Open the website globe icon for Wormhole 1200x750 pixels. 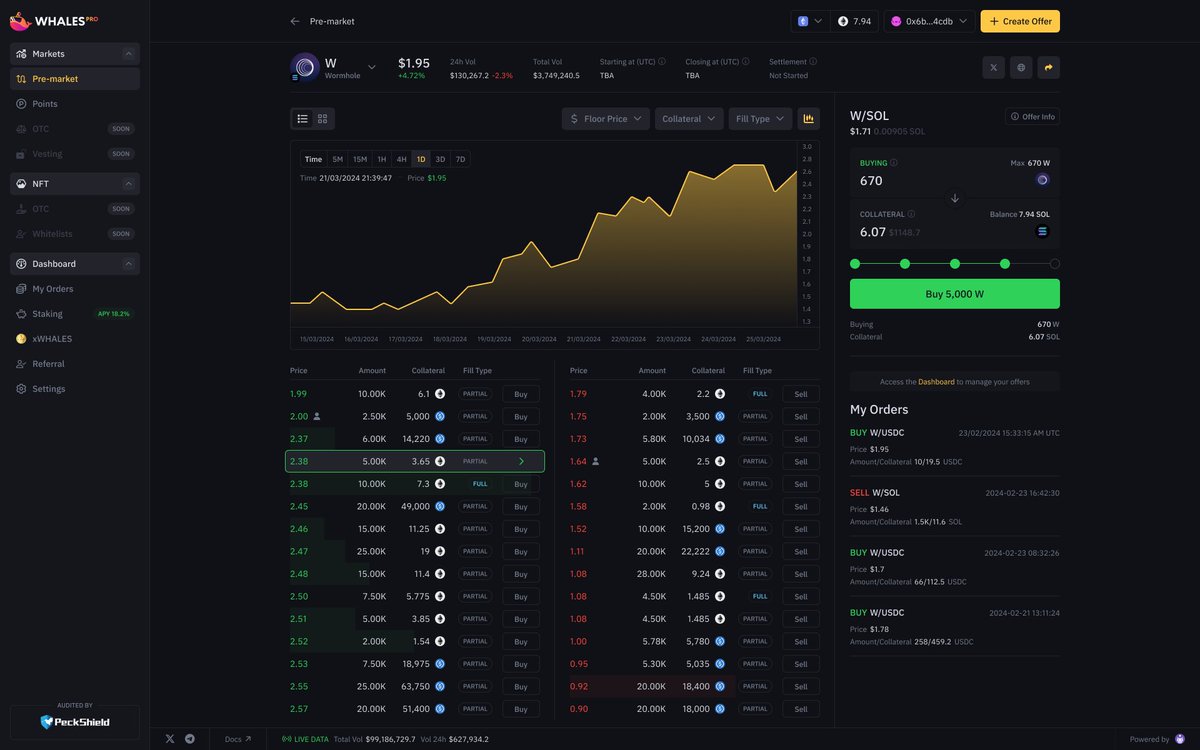1021,67
